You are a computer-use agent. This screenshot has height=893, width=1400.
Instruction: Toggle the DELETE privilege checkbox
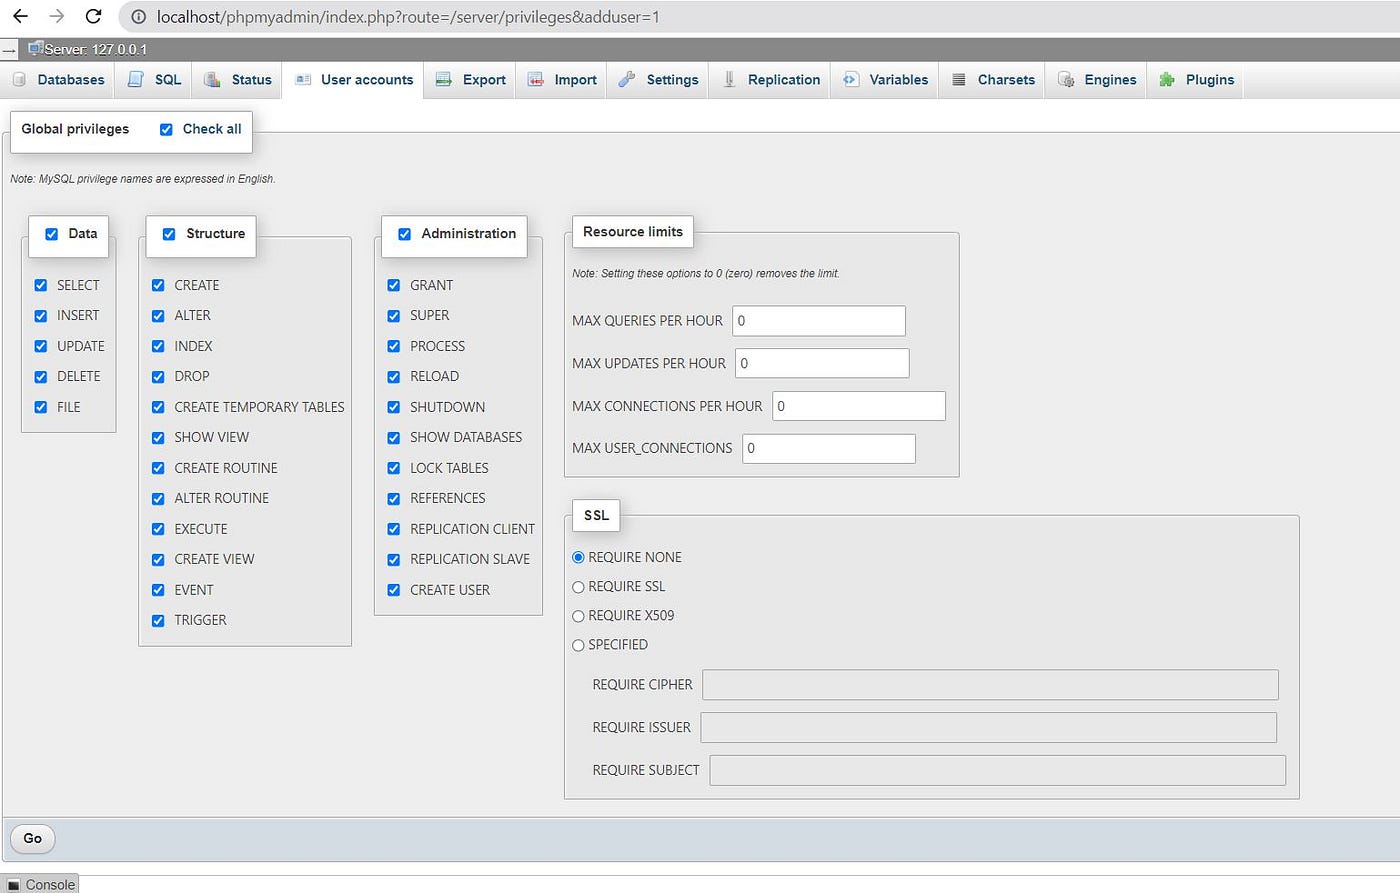tap(41, 377)
